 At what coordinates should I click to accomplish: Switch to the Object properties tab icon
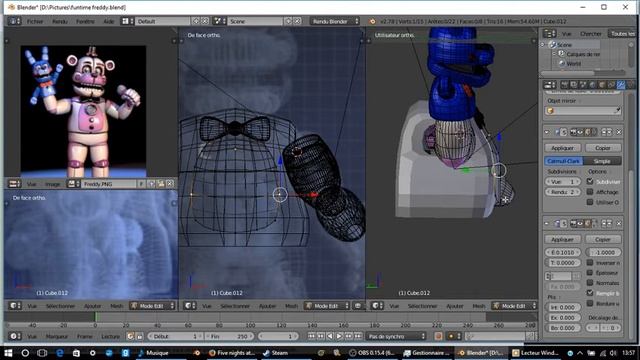[x=602, y=85]
